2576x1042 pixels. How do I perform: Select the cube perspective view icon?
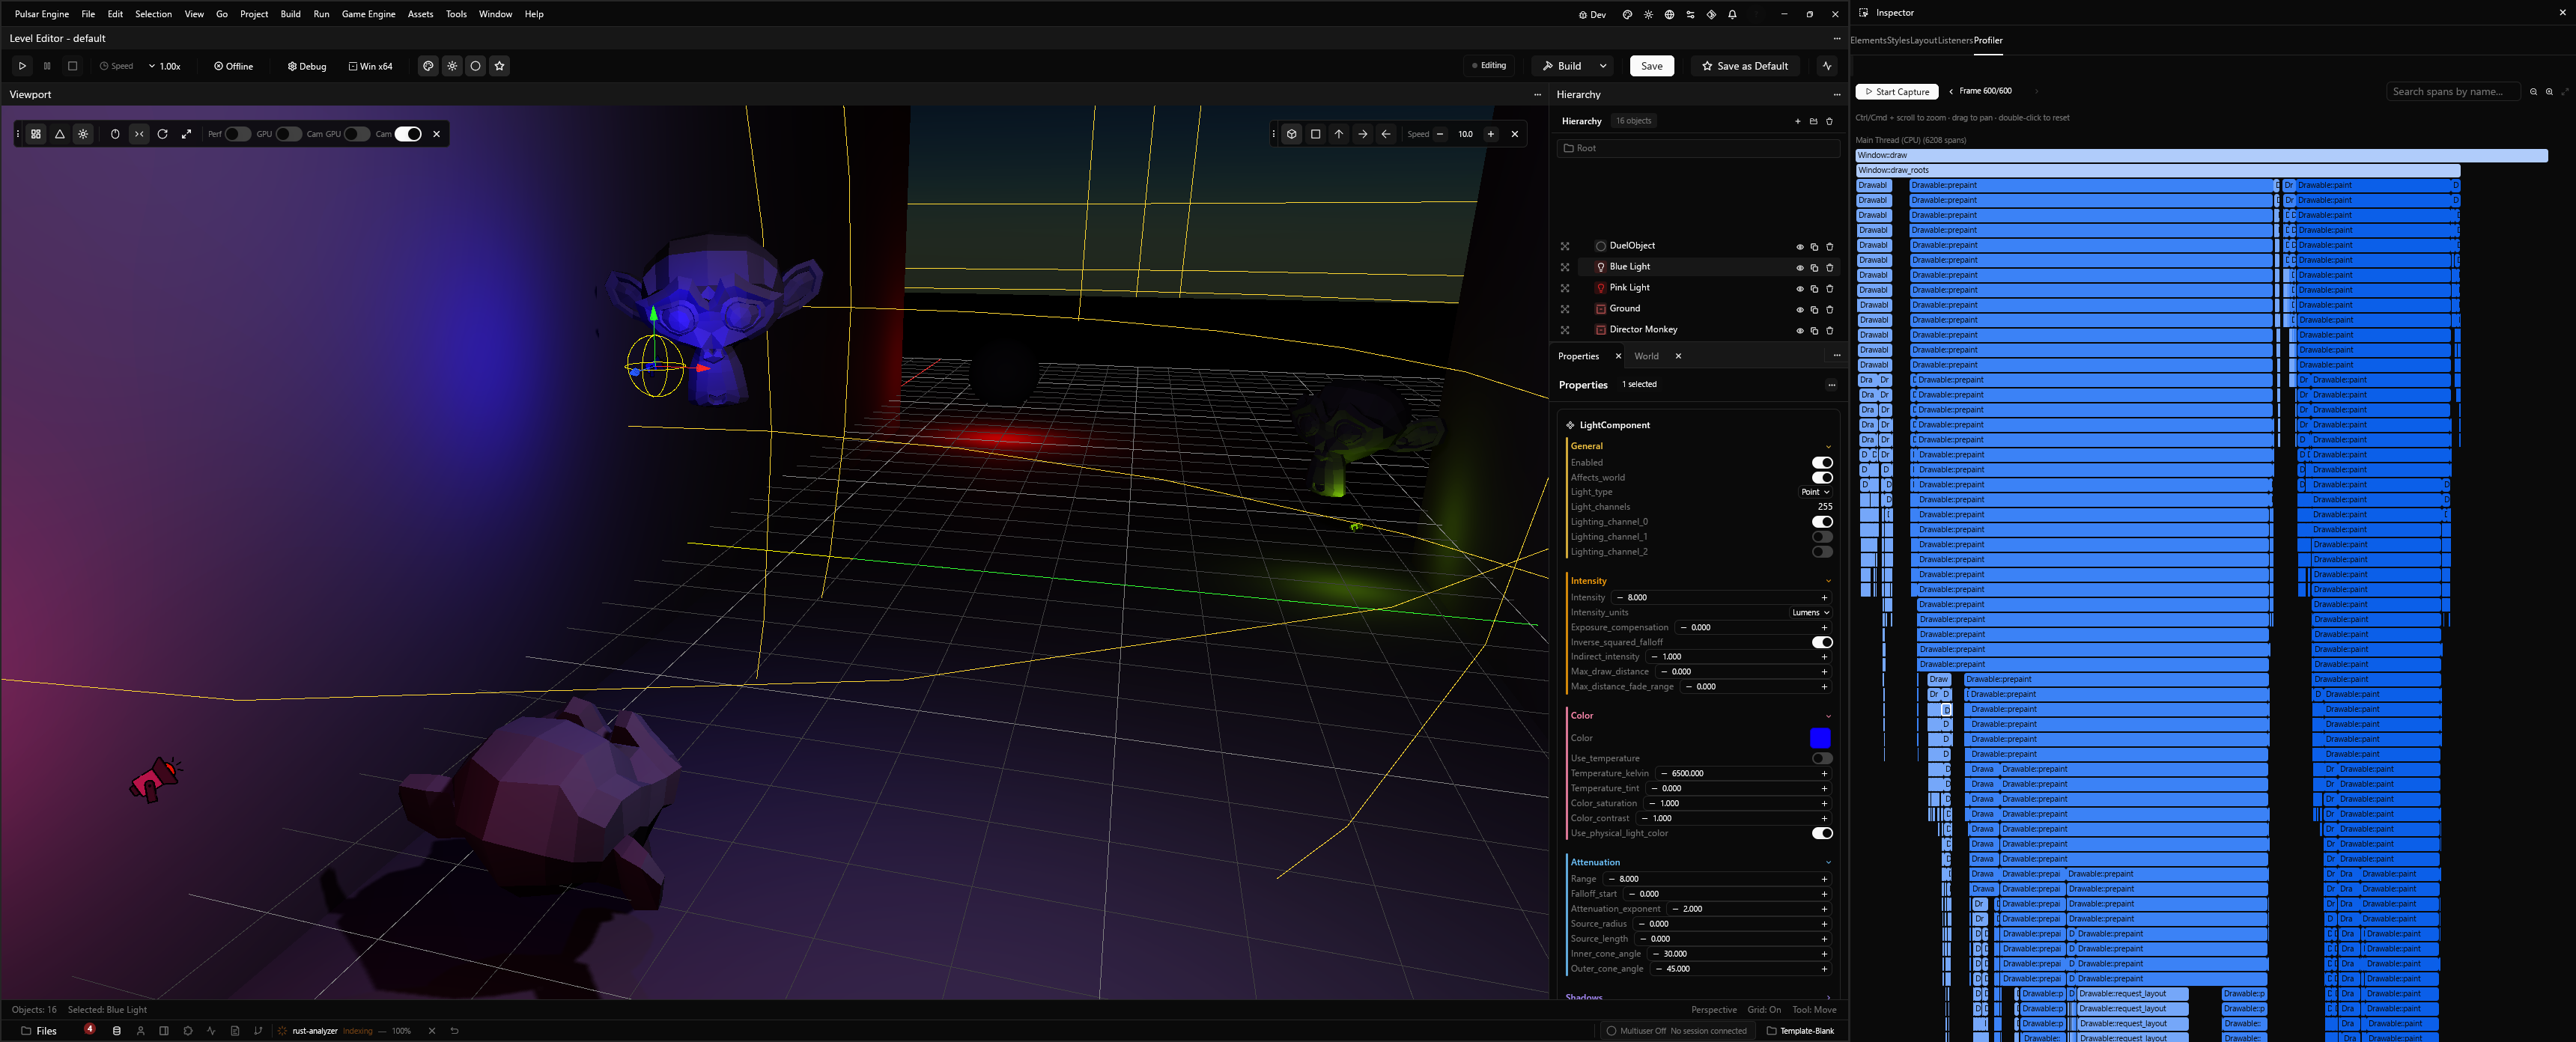pos(1292,134)
